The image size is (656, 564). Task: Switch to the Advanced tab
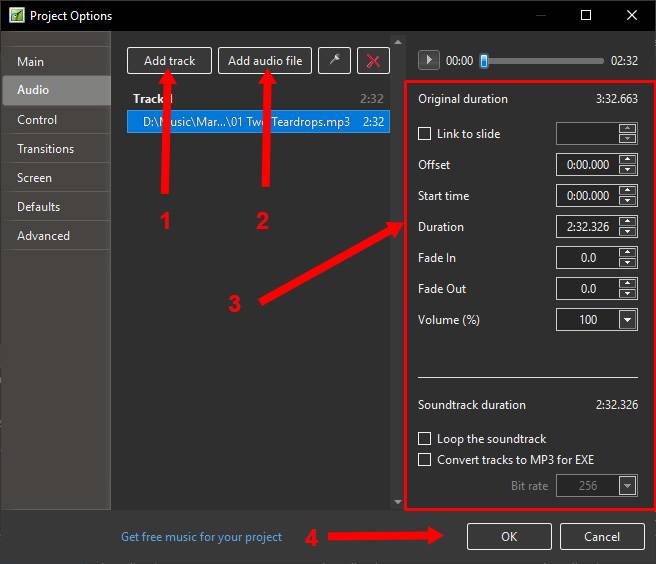point(57,236)
